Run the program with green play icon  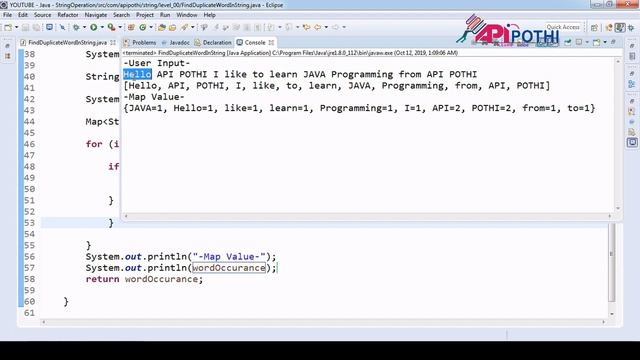click(x=93, y=27)
